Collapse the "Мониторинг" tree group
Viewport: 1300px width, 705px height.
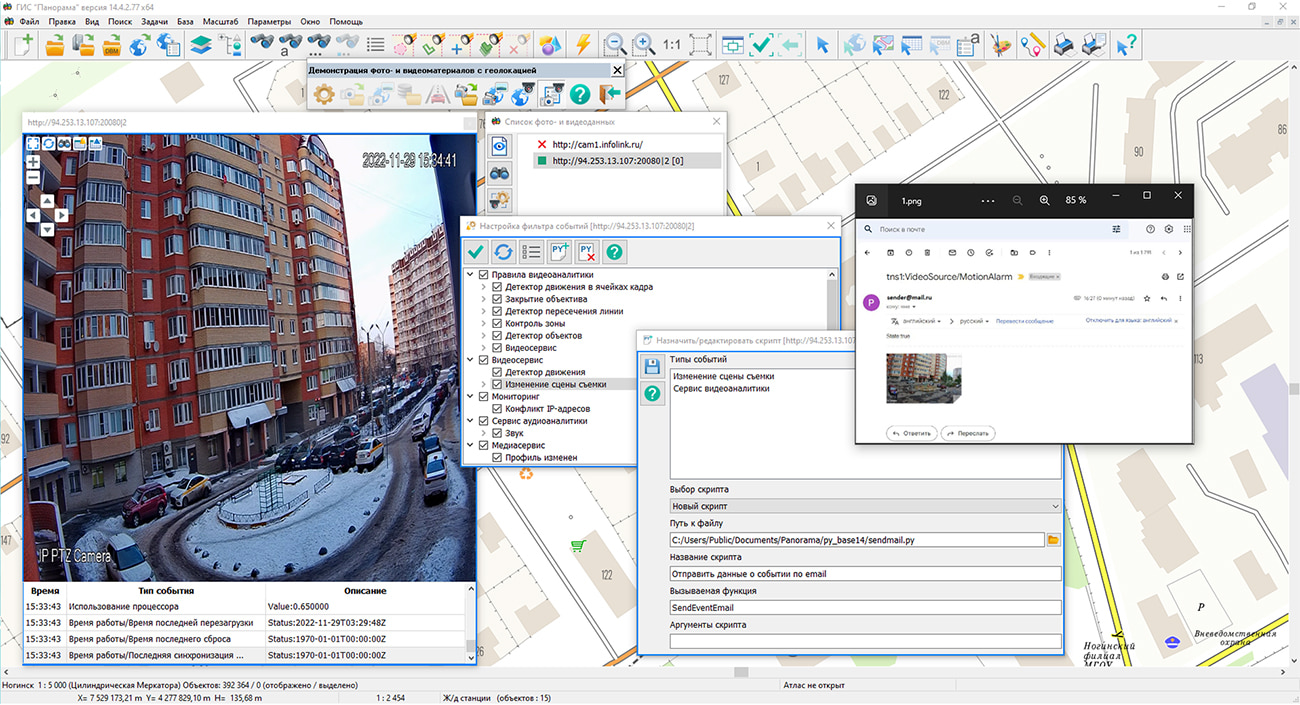click(x=472, y=397)
